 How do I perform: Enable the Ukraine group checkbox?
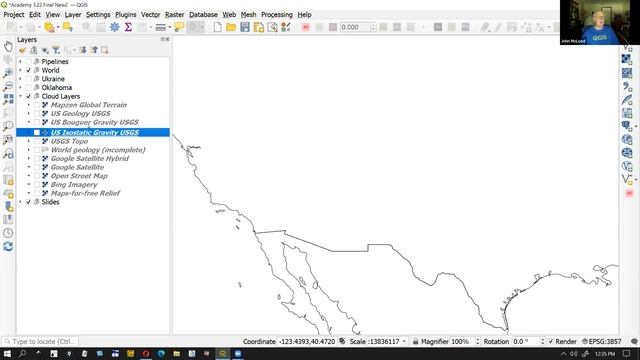pyautogui.click(x=29, y=79)
